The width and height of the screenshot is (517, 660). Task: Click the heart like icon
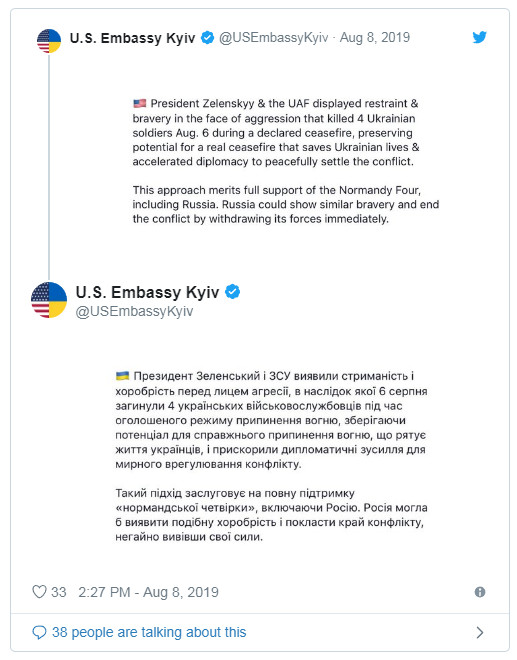click(39, 592)
